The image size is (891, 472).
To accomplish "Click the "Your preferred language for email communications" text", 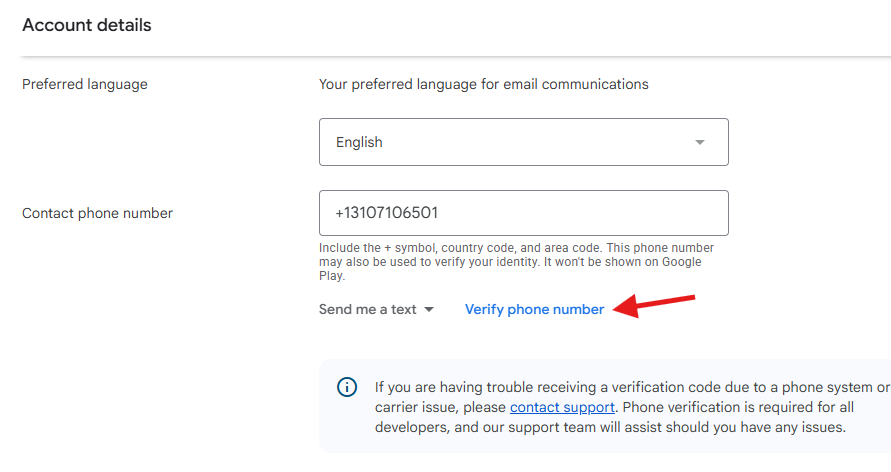I will [483, 84].
